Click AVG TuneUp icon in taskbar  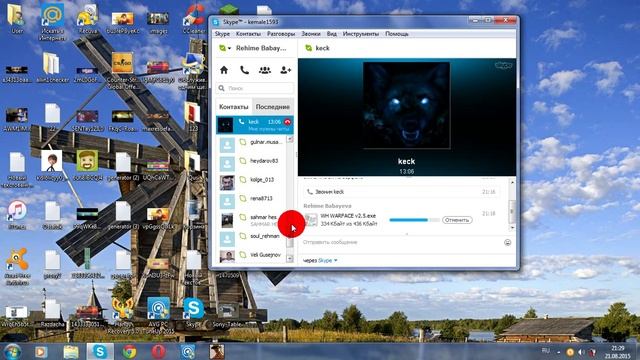188,351
